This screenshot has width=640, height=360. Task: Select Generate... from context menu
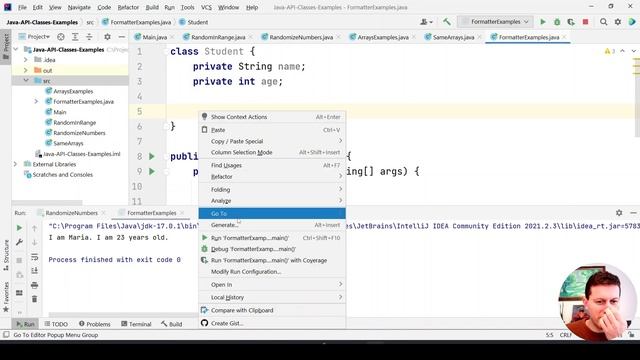272,225
